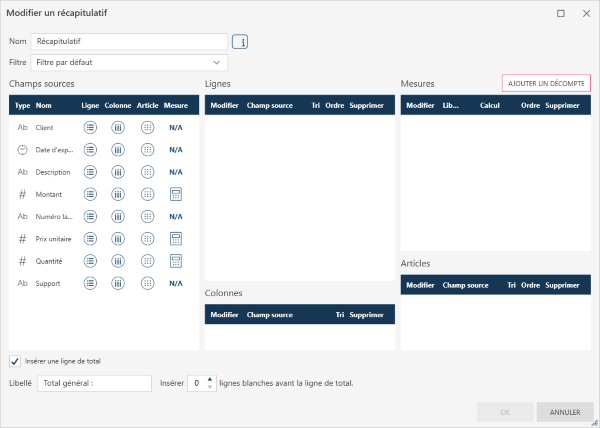Add Numéro field as an article

point(147,216)
